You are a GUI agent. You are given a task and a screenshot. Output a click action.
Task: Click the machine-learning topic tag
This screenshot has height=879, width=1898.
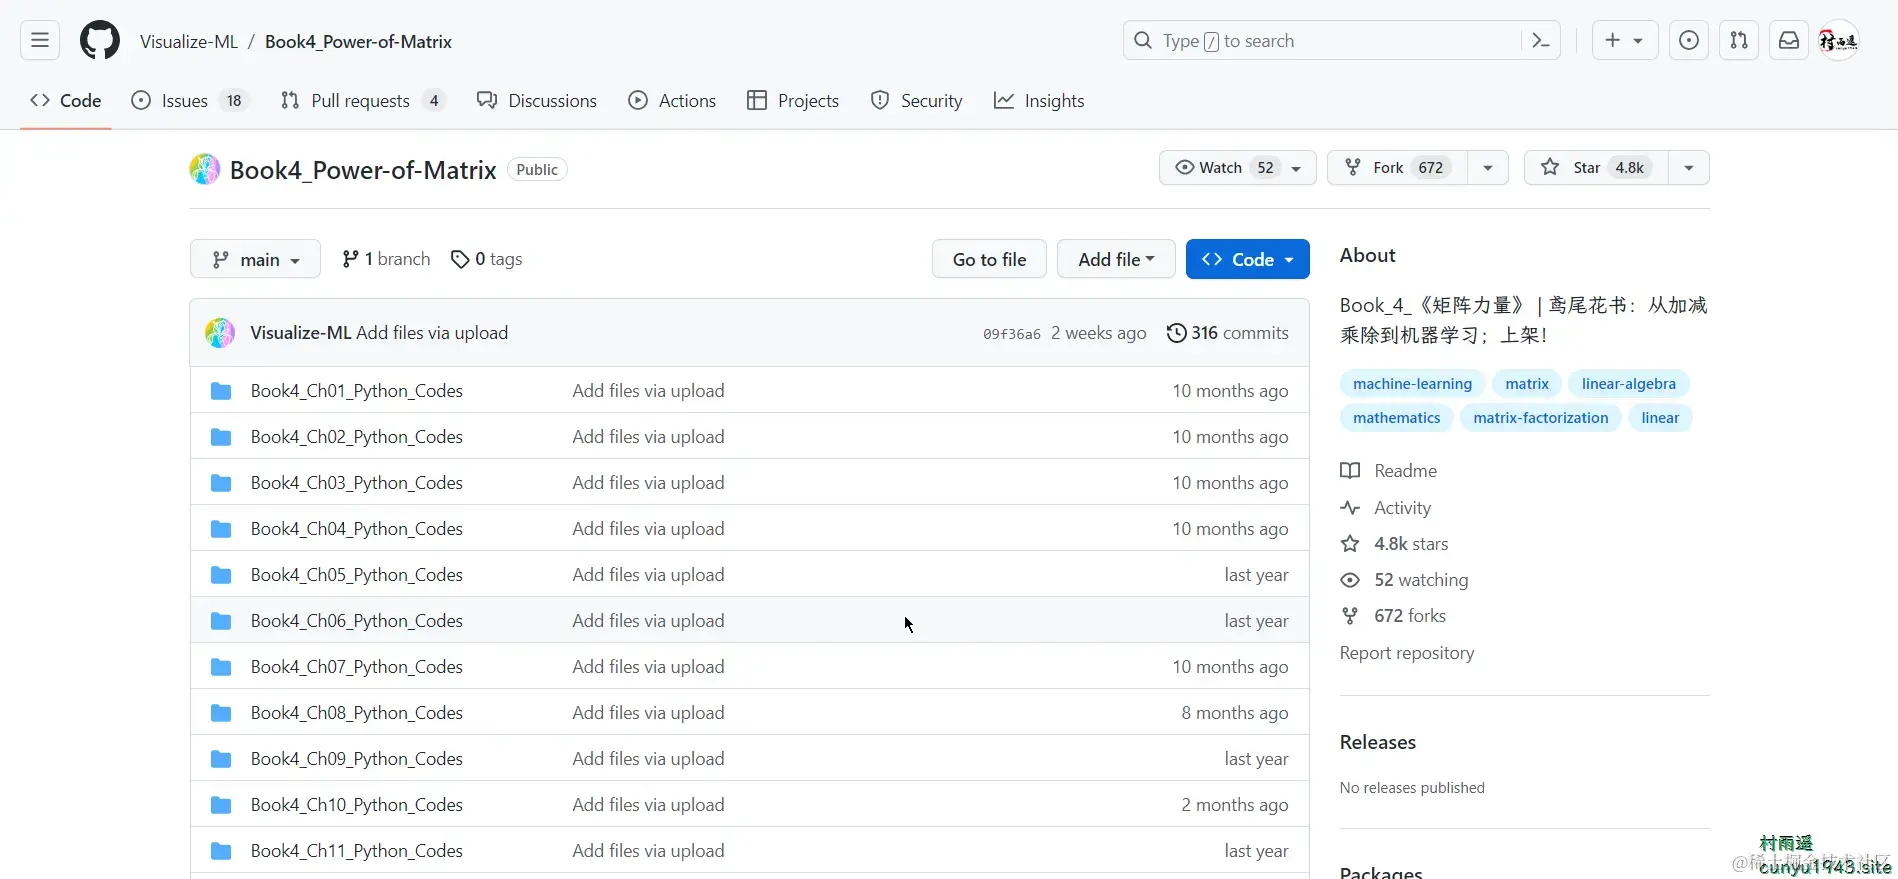(x=1412, y=384)
